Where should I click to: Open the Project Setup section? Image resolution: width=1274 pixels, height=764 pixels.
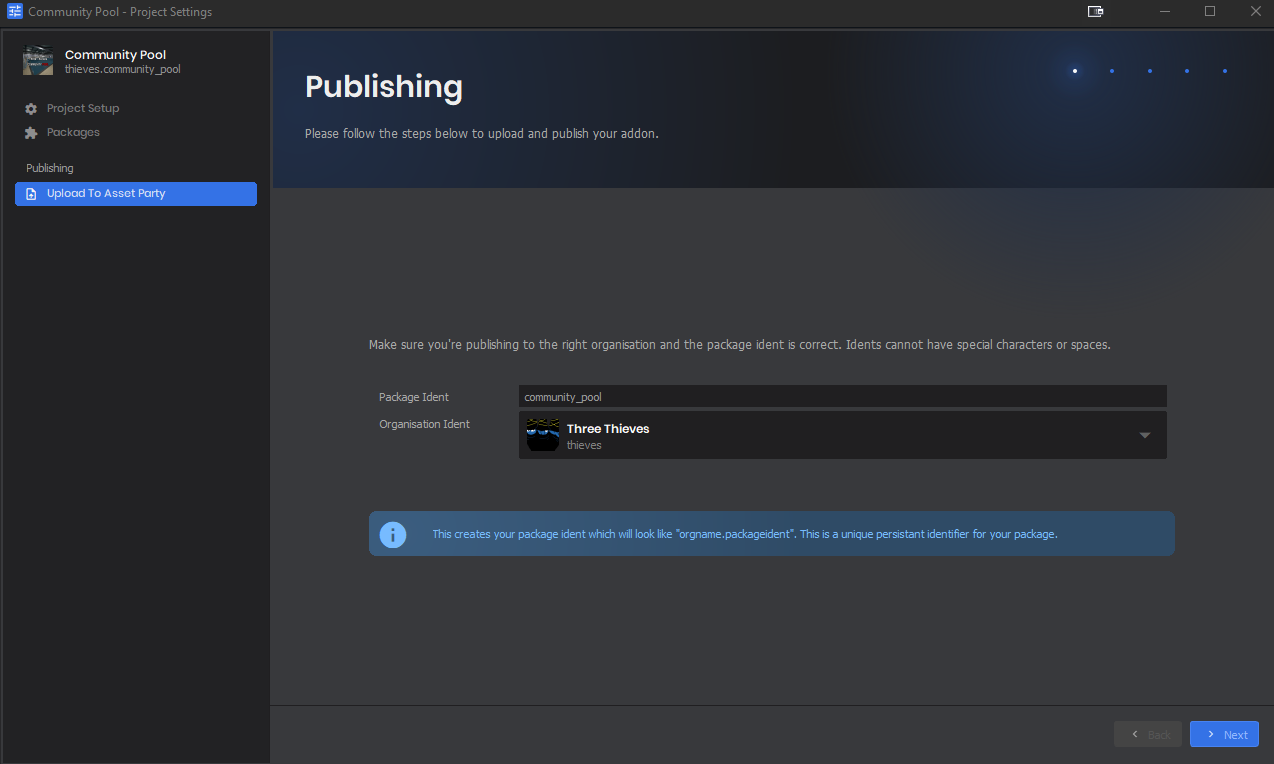(83, 109)
